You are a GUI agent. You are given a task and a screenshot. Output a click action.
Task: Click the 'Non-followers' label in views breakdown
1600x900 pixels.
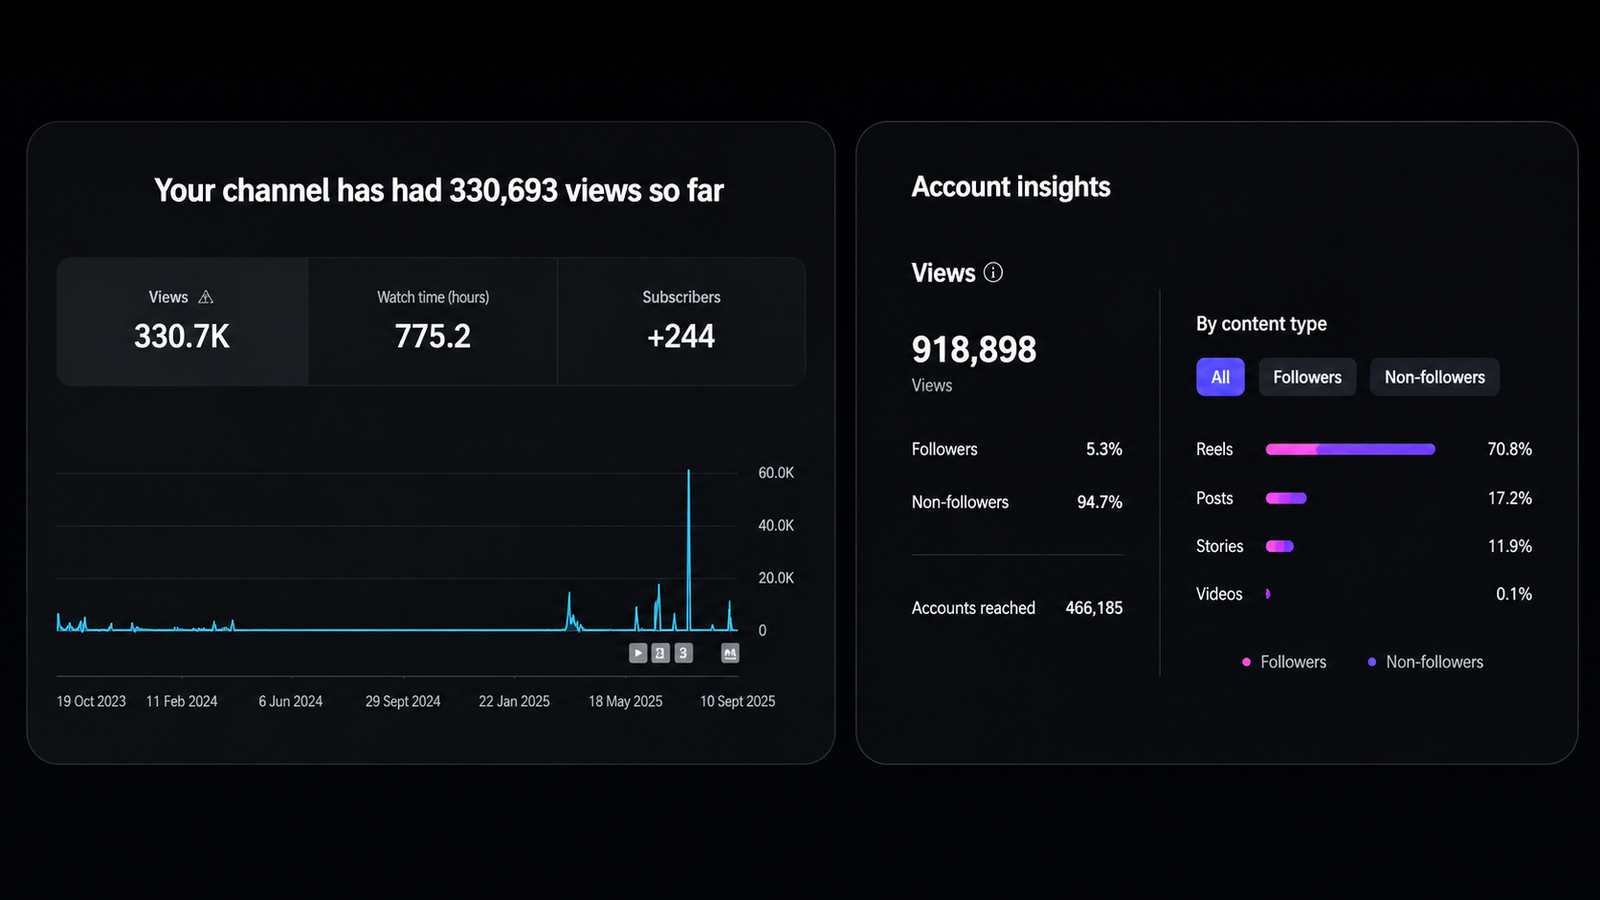(960, 502)
